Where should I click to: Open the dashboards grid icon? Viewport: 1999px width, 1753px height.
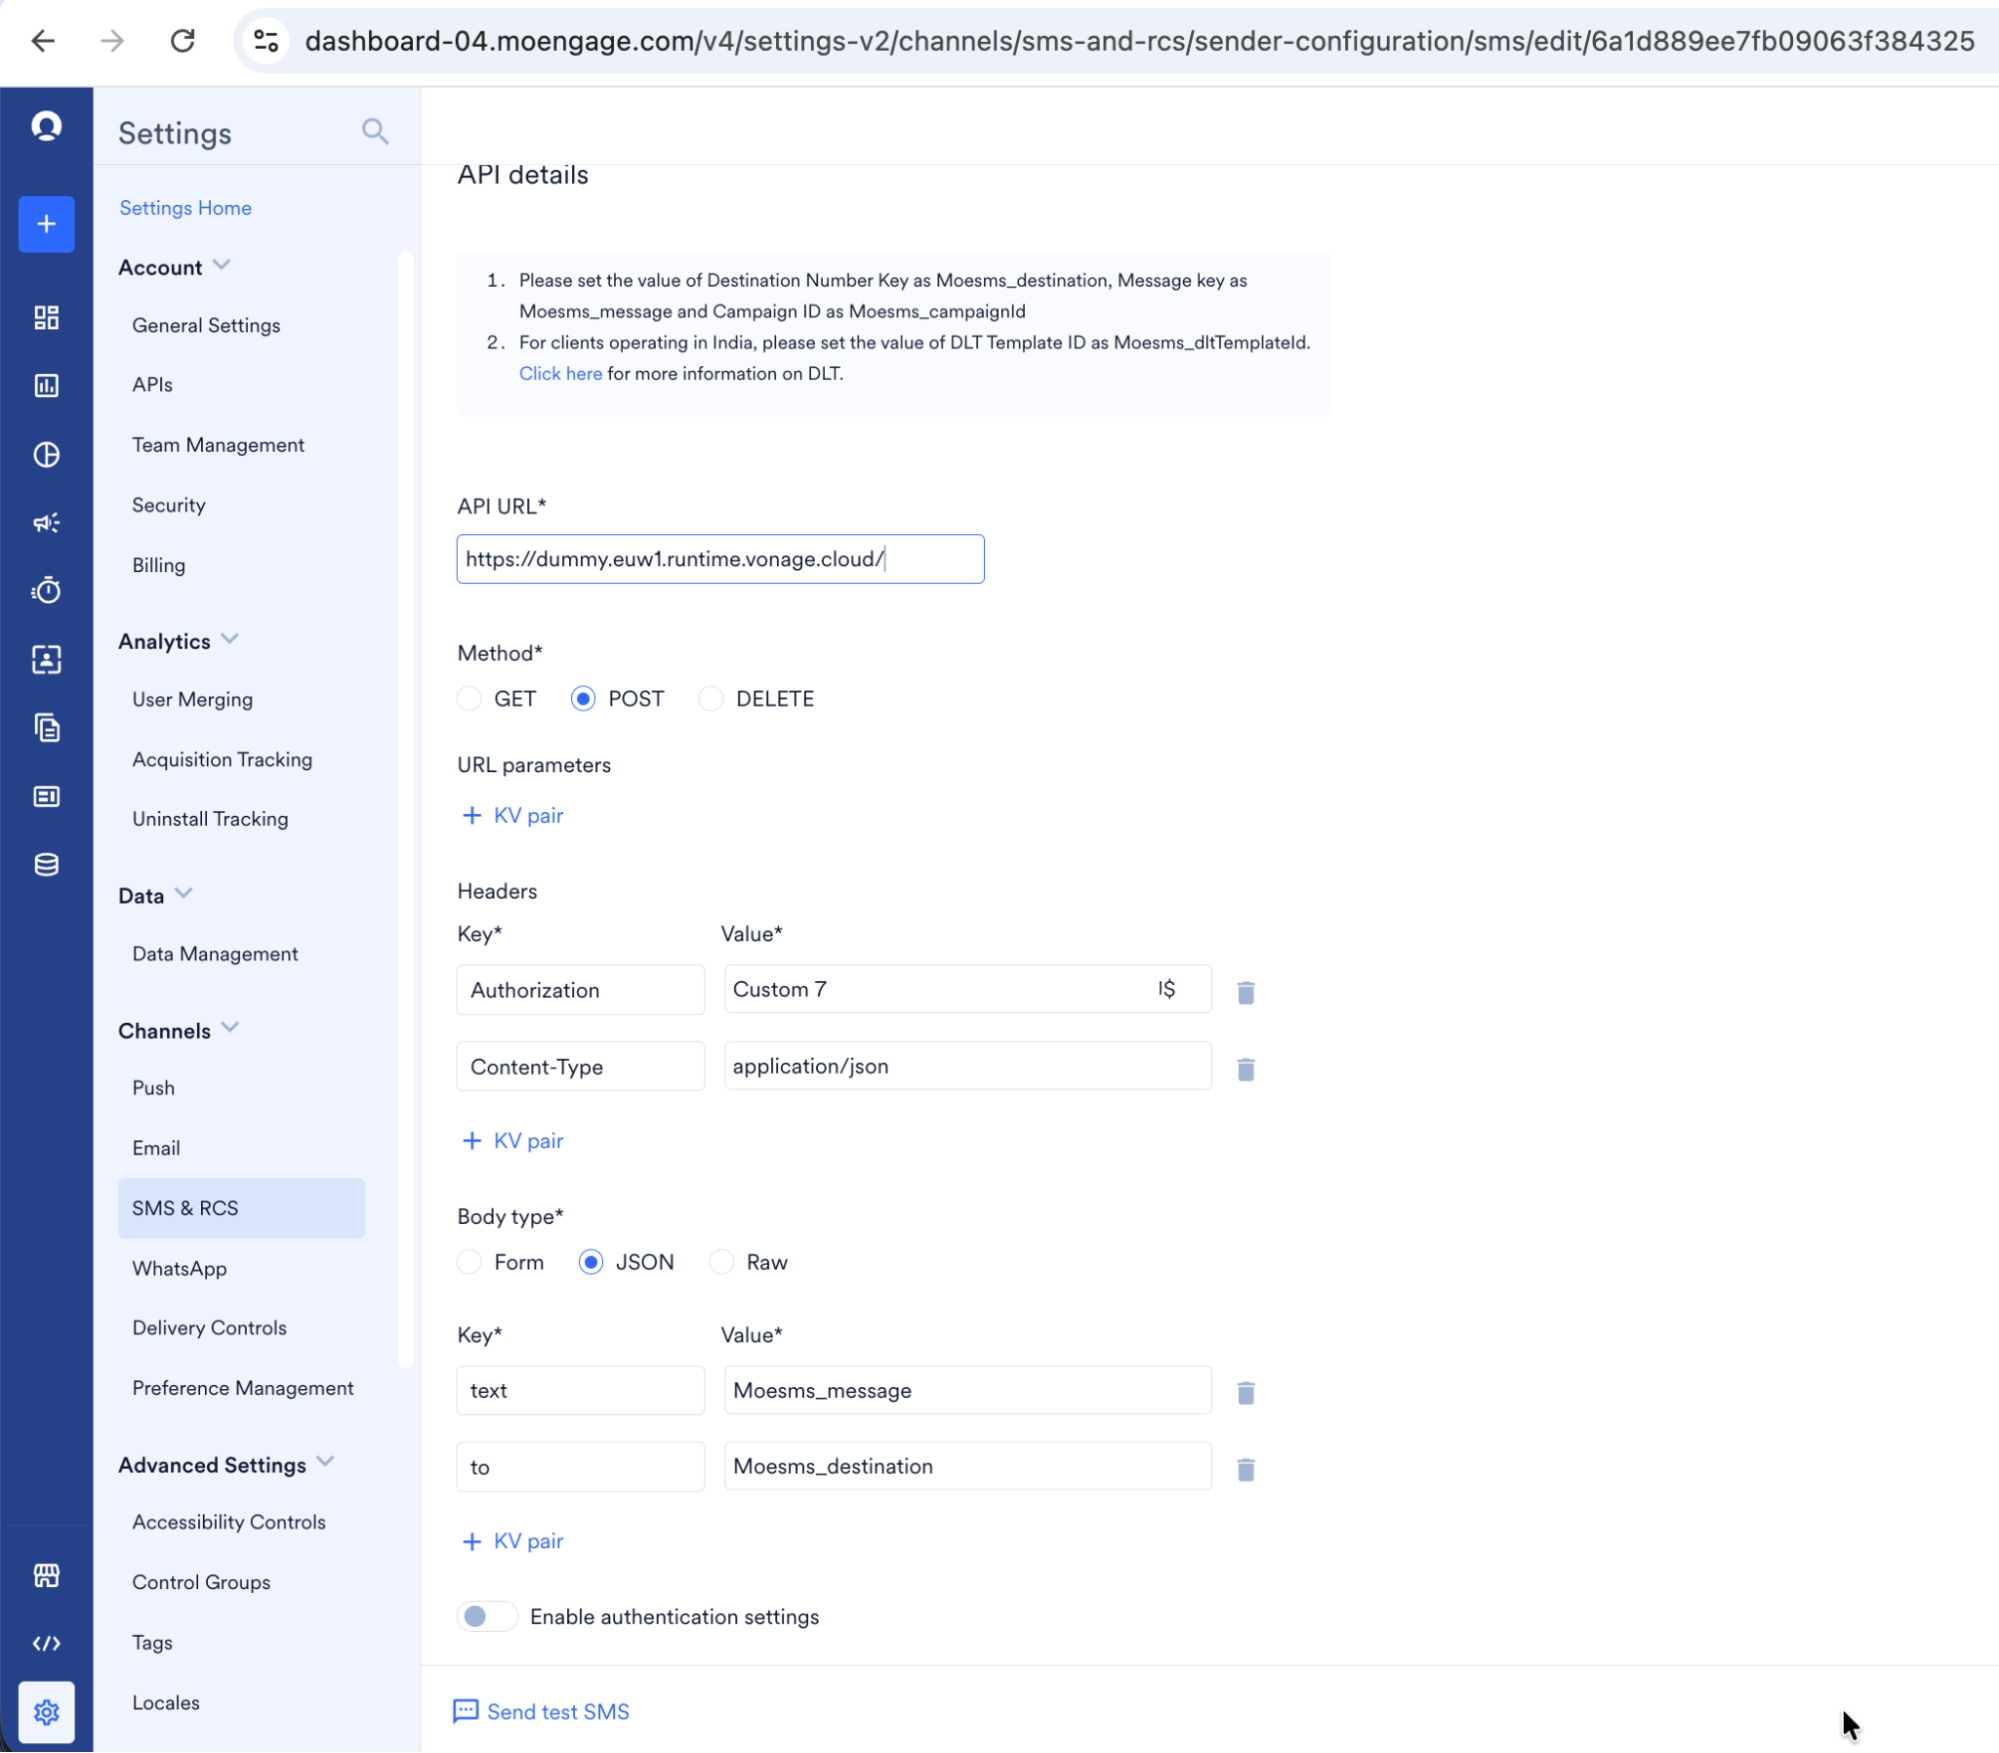point(46,318)
